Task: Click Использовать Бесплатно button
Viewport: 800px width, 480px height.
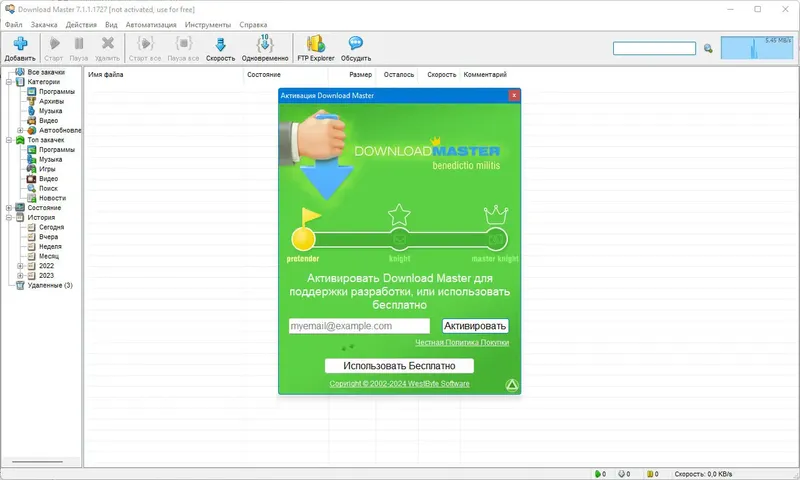Action: click(399, 366)
